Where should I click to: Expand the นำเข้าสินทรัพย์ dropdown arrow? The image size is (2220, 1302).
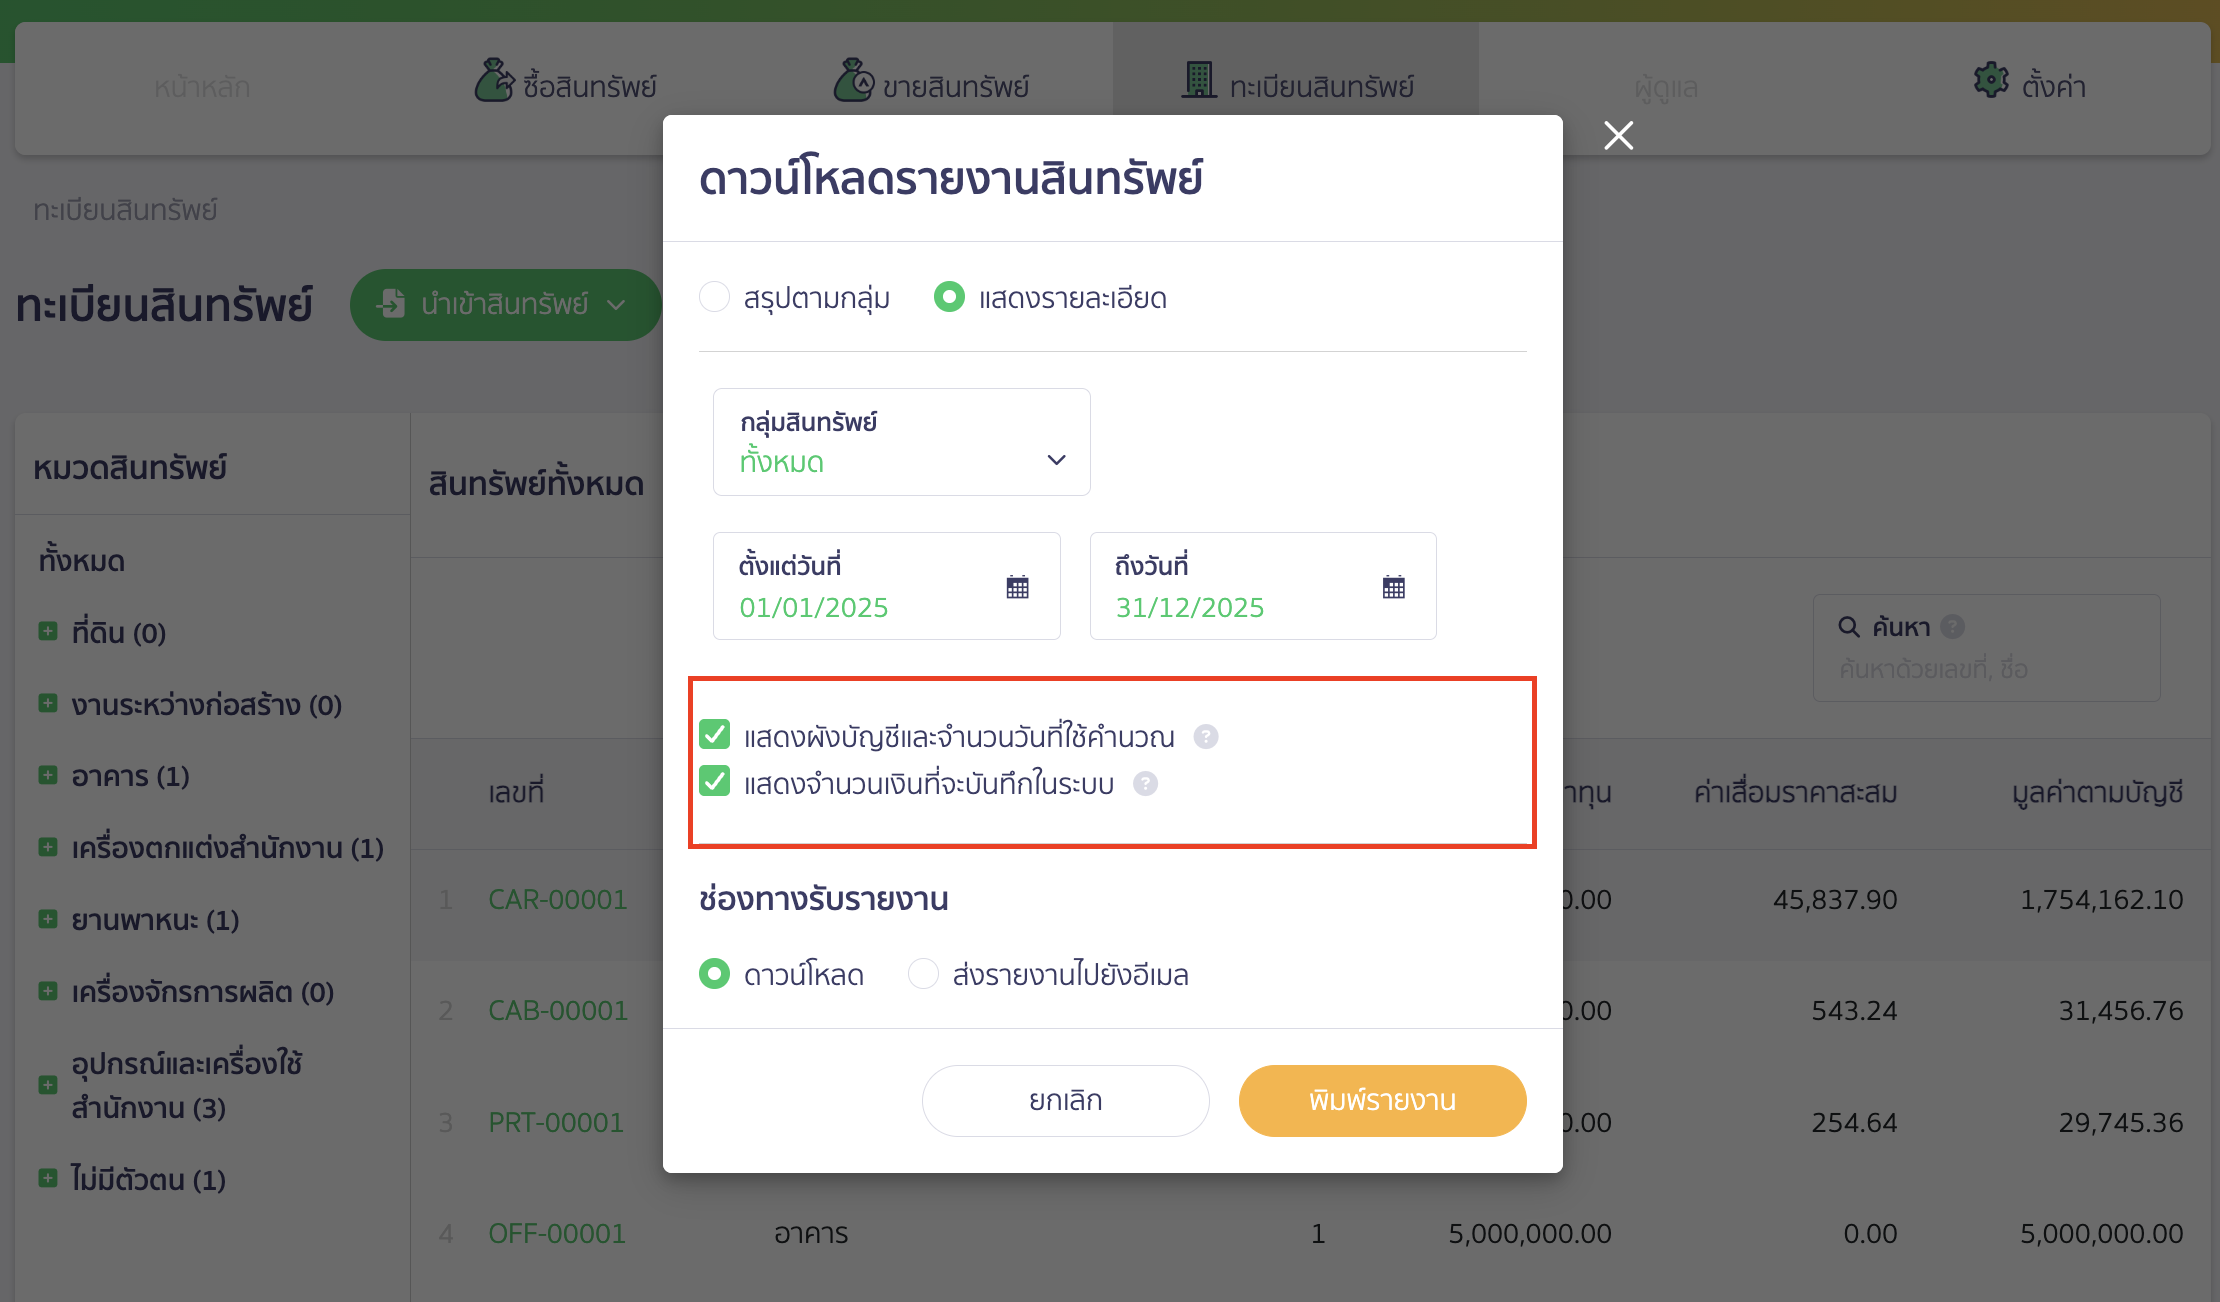(617, 304)
